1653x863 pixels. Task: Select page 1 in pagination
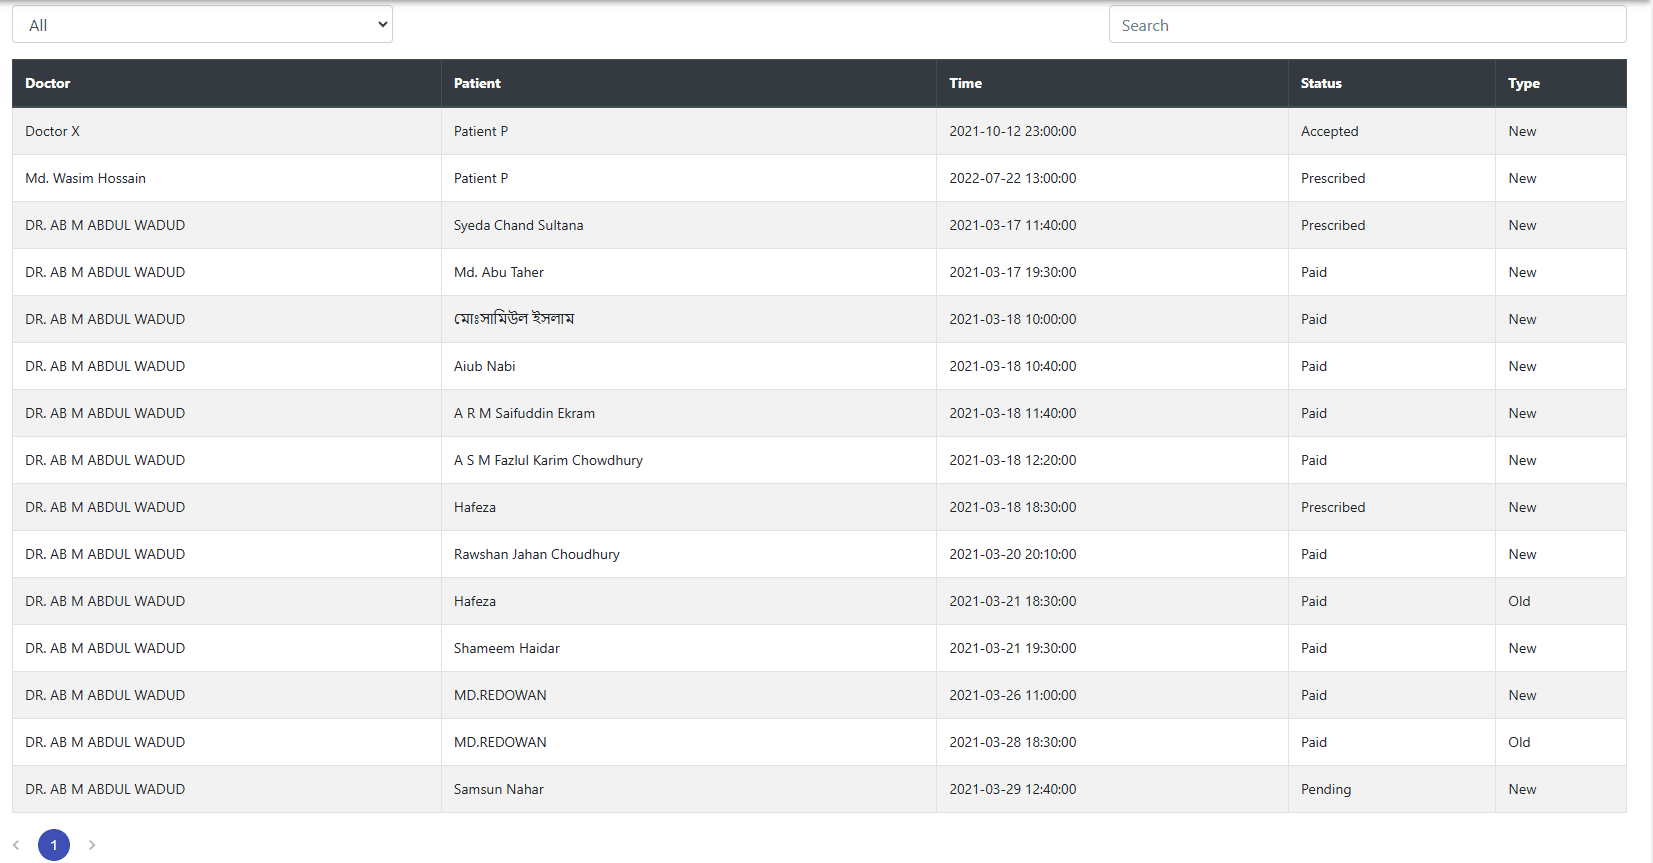pyautogui.click(x=54, y=845)
